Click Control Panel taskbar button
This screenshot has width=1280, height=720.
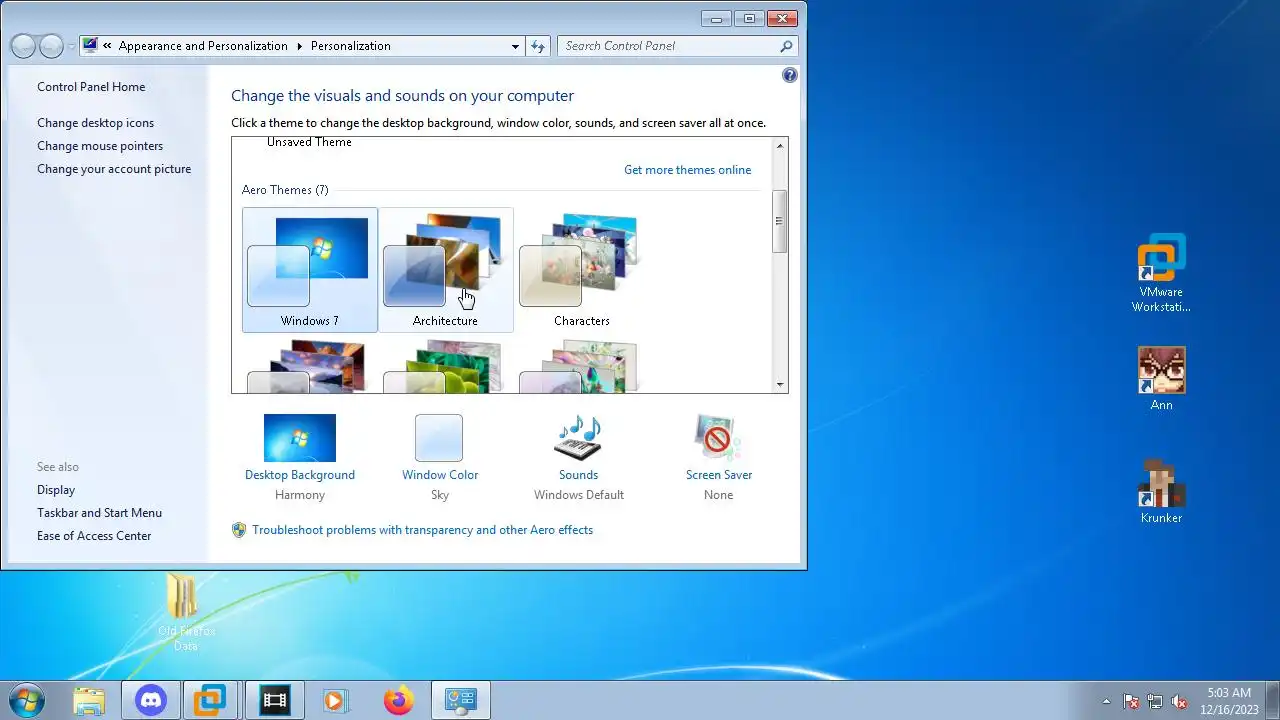(x=461, y=700)
